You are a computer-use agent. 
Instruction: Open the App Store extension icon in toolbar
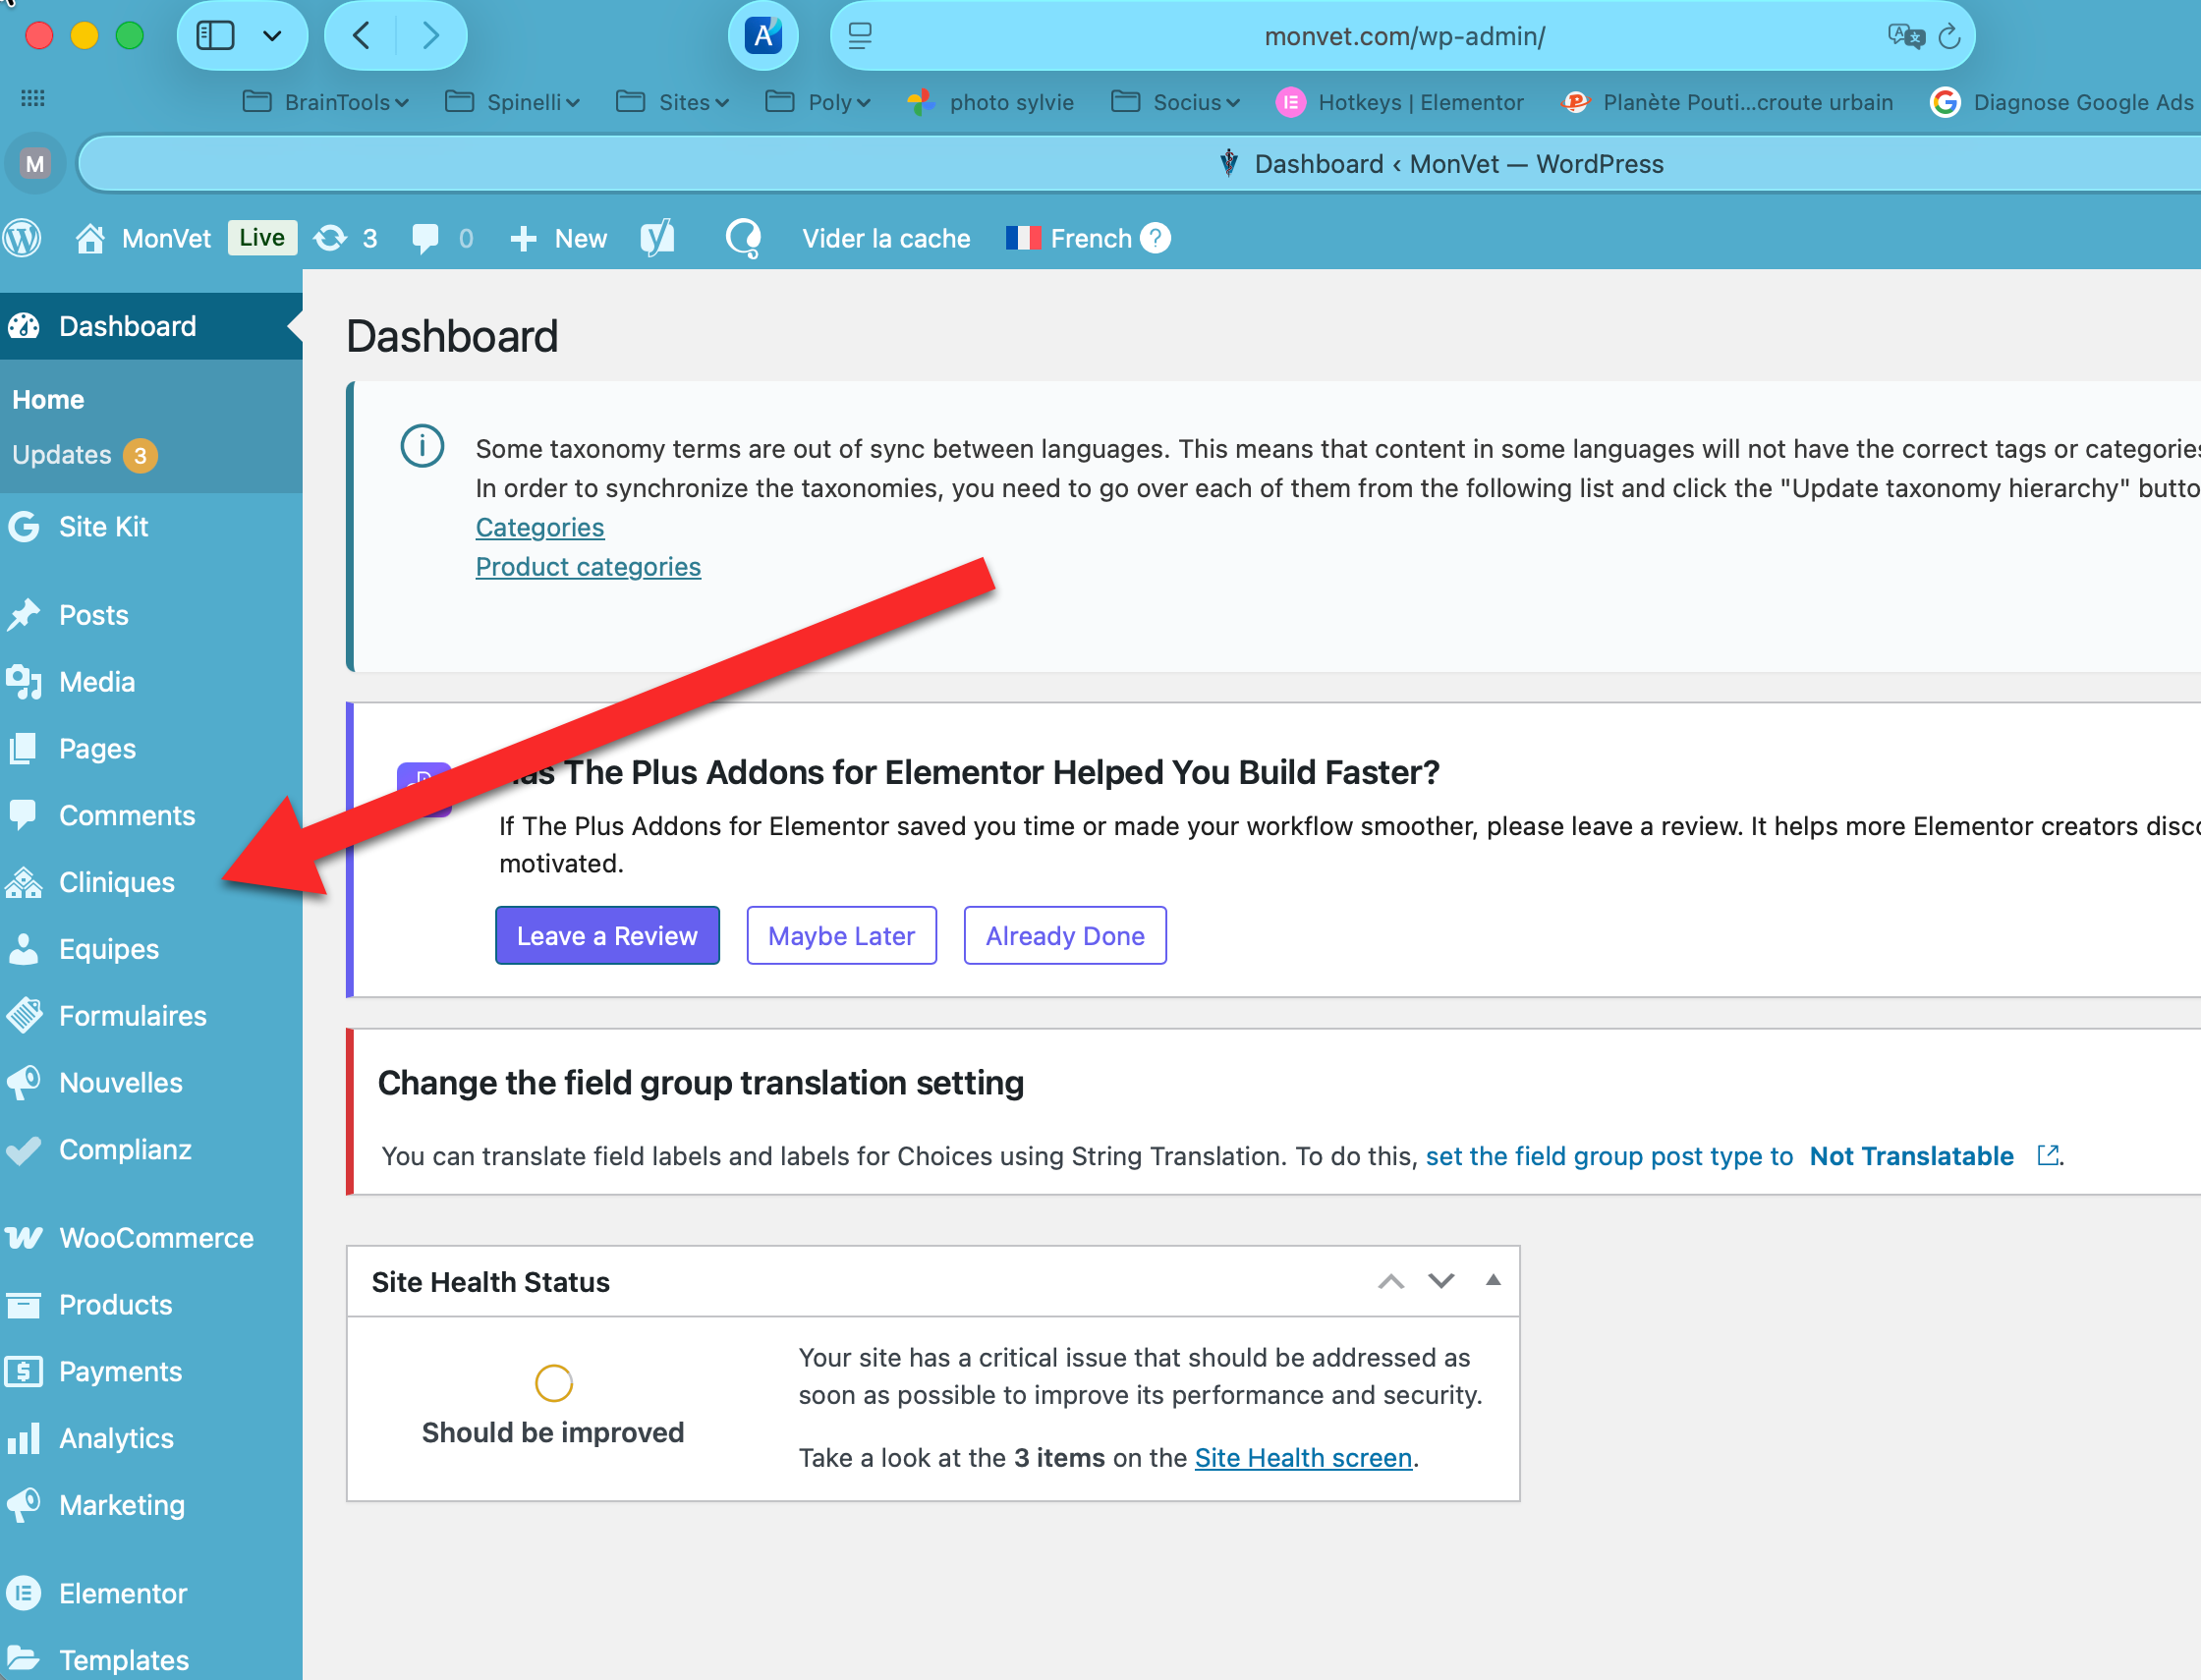point(763,37)
